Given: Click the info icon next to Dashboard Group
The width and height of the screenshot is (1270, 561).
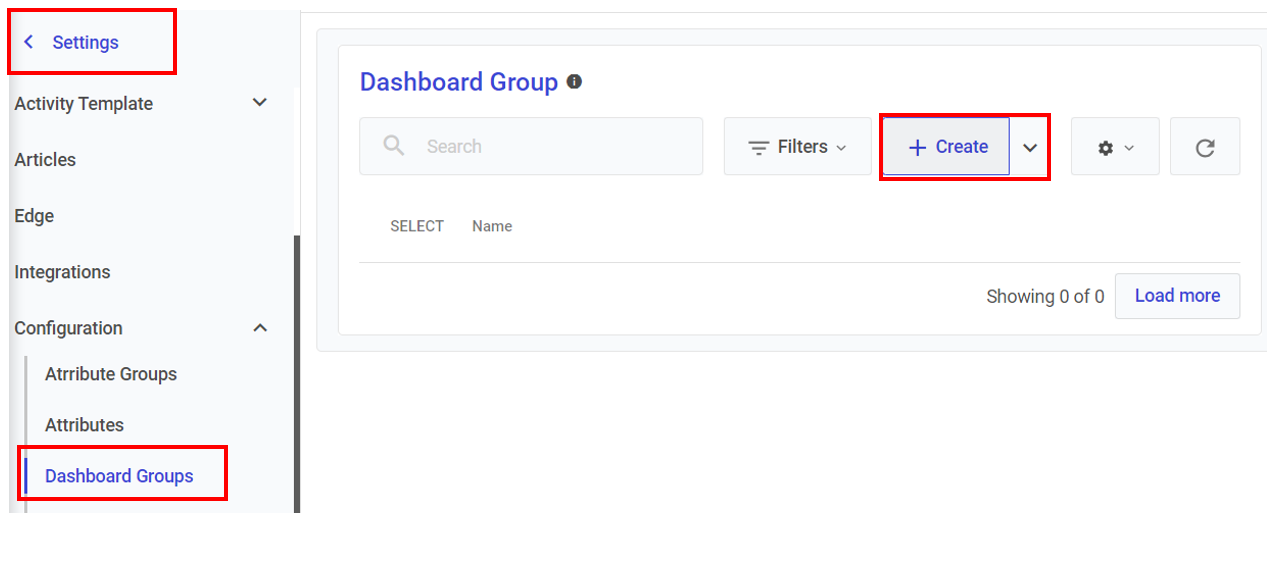Looking at the screenshot, I should (574, 82).
